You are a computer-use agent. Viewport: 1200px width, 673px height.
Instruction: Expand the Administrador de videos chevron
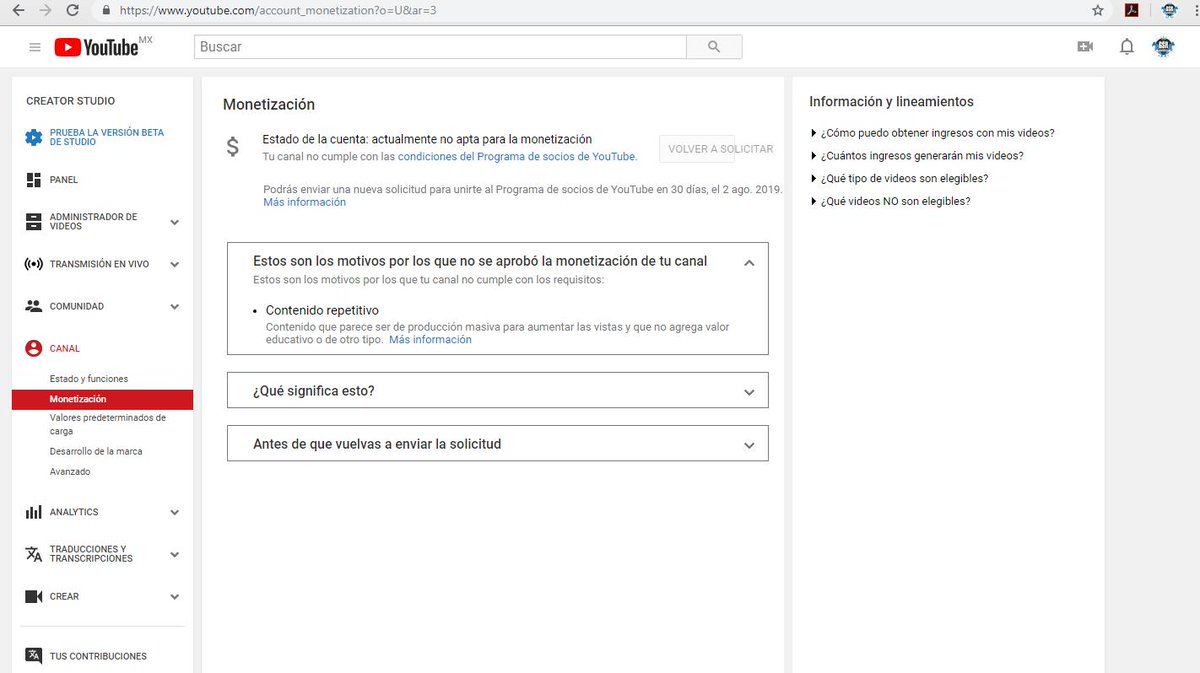pyautogui.click(x=175, y=222)
